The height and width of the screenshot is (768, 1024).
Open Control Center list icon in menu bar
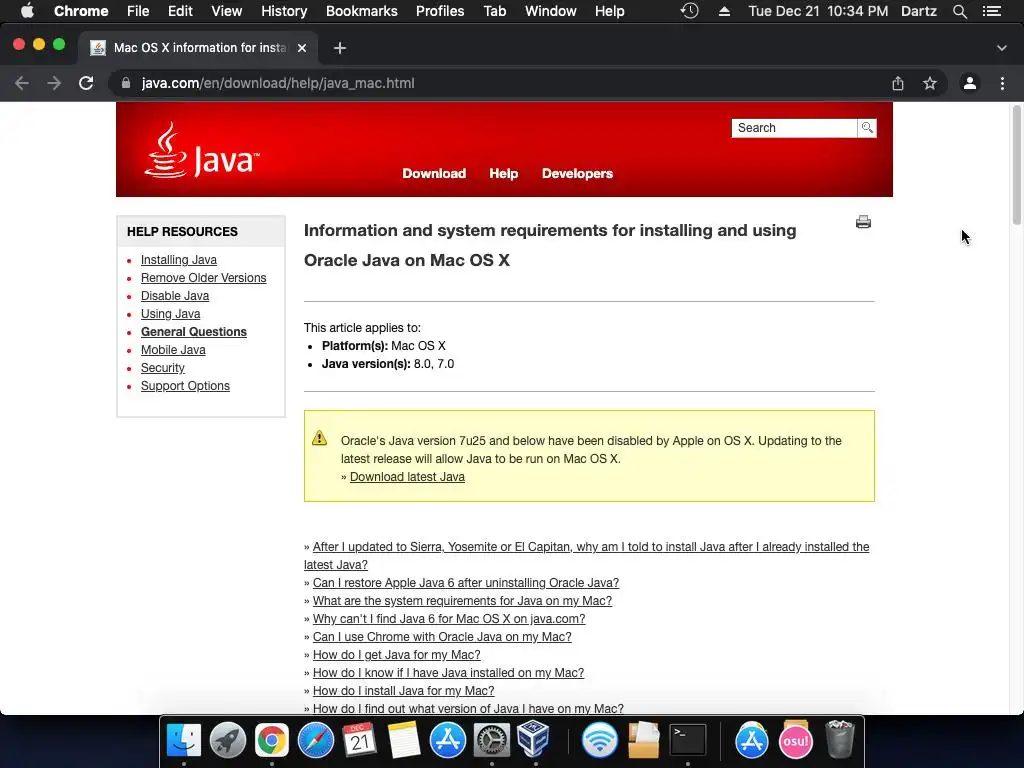coord(992,11)
